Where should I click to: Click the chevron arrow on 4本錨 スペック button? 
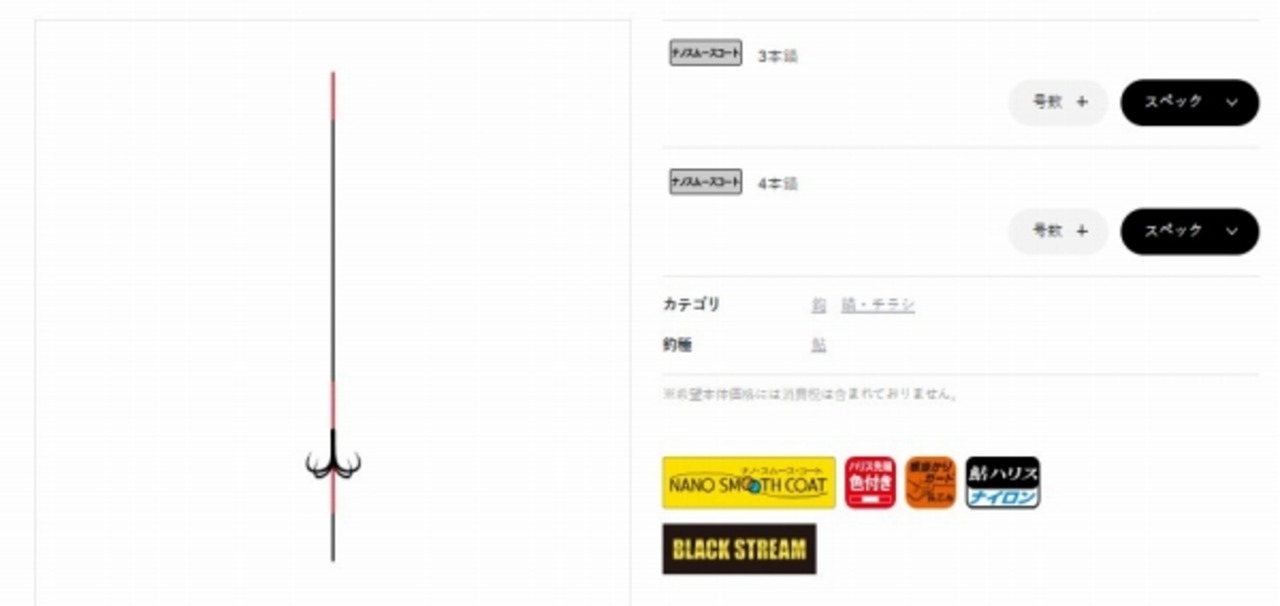tap(1231, 231)
